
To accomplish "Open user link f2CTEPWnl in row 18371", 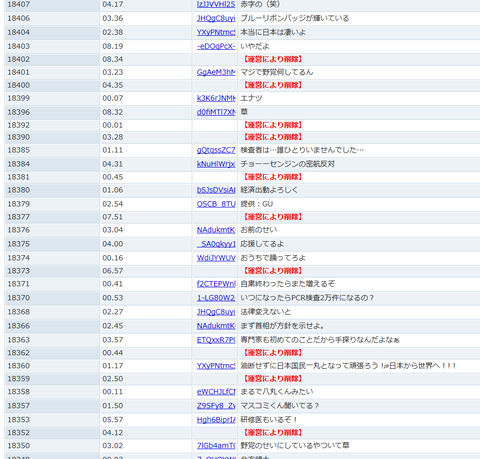I will (216, 284).
